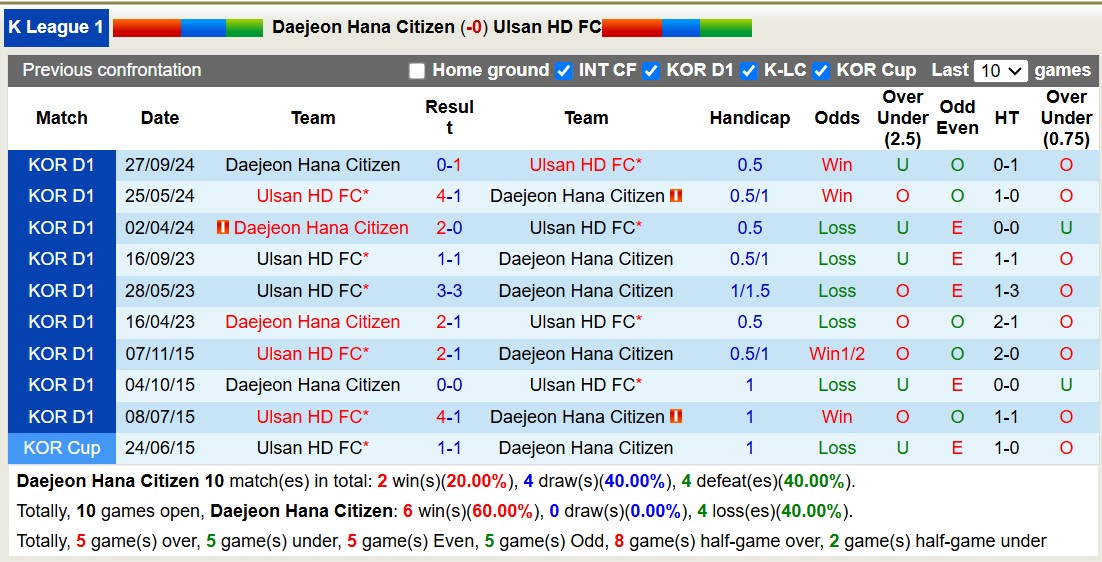Viewport: 1102px width, 562px height.
Task: Click KOR D1 label on the 27/09/24 row
Action: [62, 165]
